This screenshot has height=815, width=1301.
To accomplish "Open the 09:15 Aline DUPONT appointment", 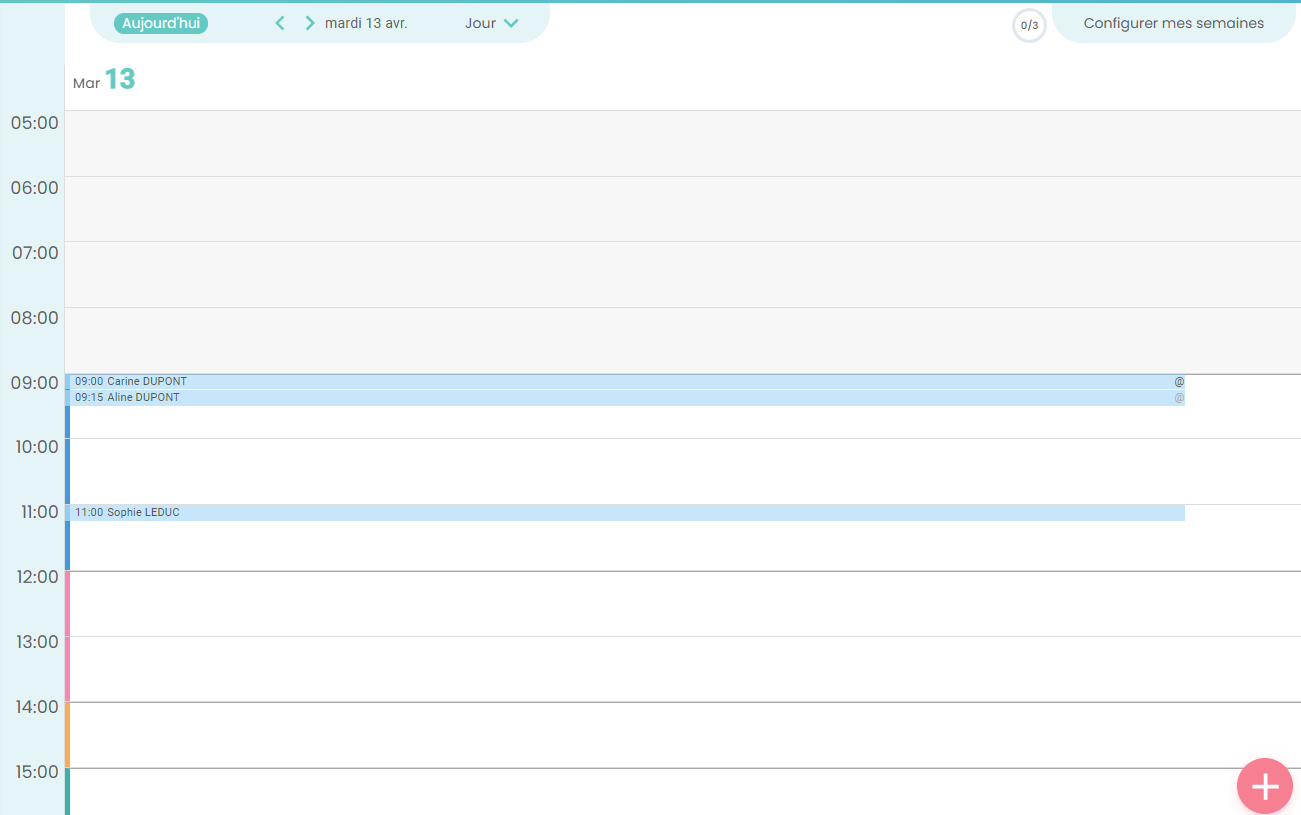I will [x=600, y=398].
